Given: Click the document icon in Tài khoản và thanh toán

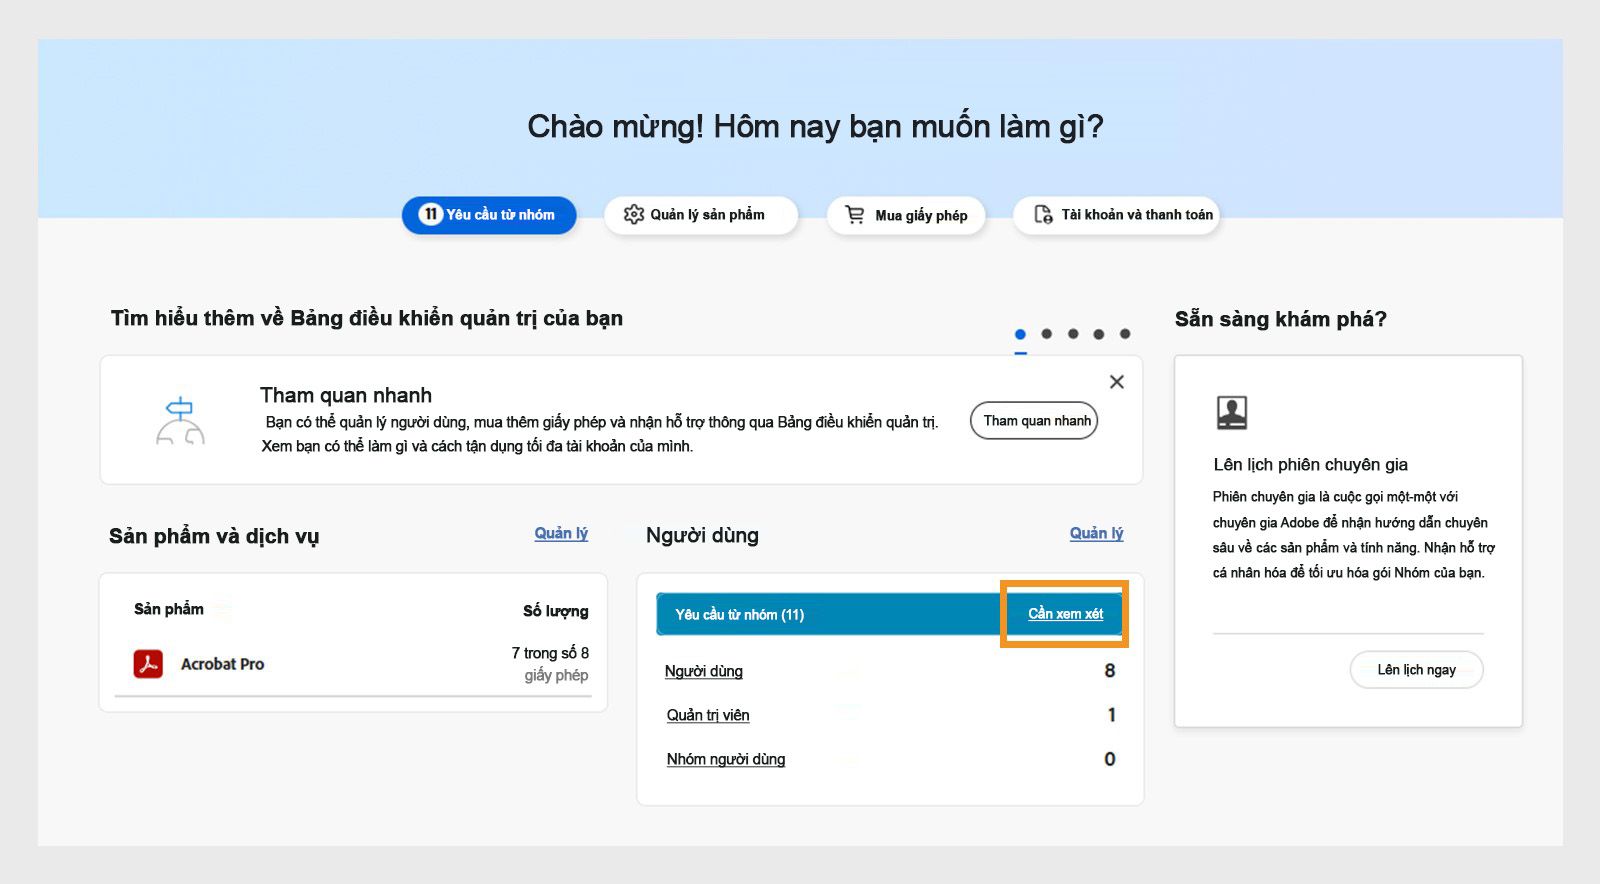Looking at the screenshot, I should [x=1043, y=214].
